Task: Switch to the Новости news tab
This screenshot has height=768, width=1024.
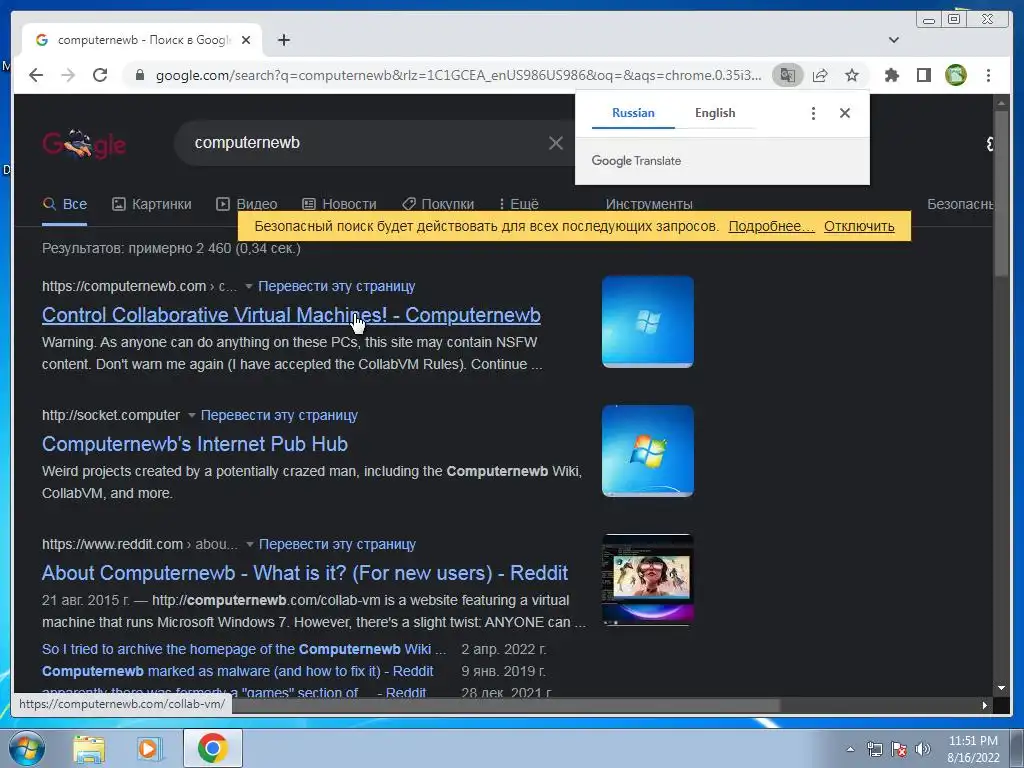Action: point(339,204)
